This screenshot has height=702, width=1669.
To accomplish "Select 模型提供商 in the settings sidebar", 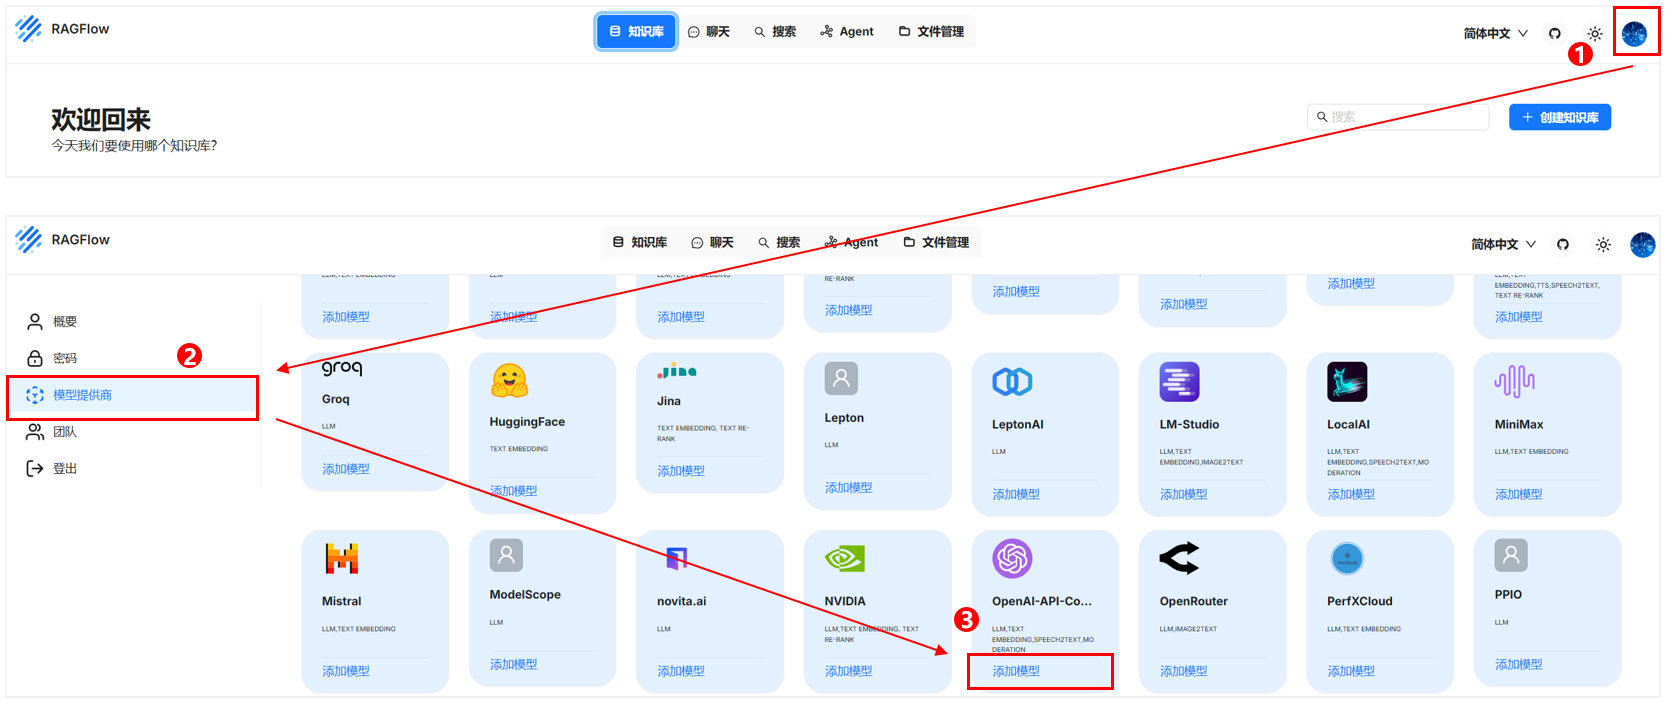I will pyautogui.click(x=82, y=395).
